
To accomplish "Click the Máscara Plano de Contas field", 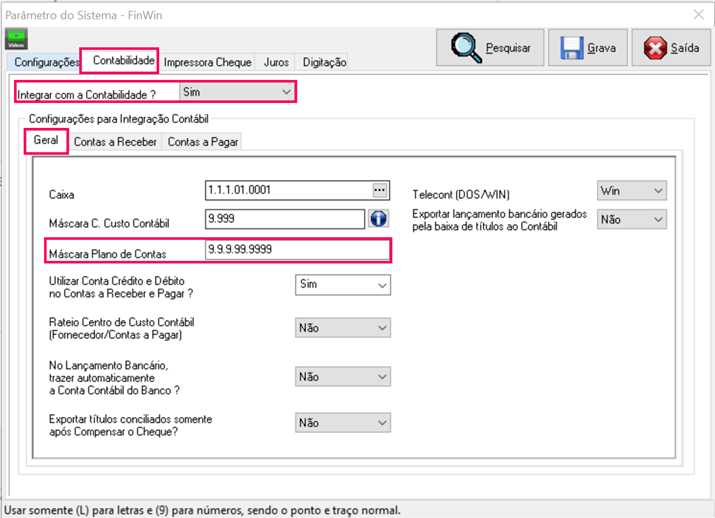I will tap(296, 250).
